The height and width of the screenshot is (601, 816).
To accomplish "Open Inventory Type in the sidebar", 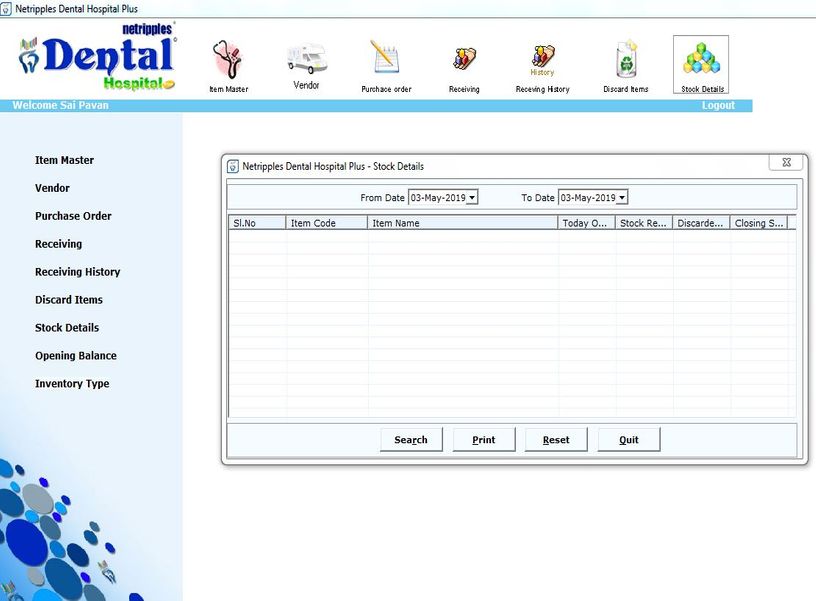I will (72, 384).
